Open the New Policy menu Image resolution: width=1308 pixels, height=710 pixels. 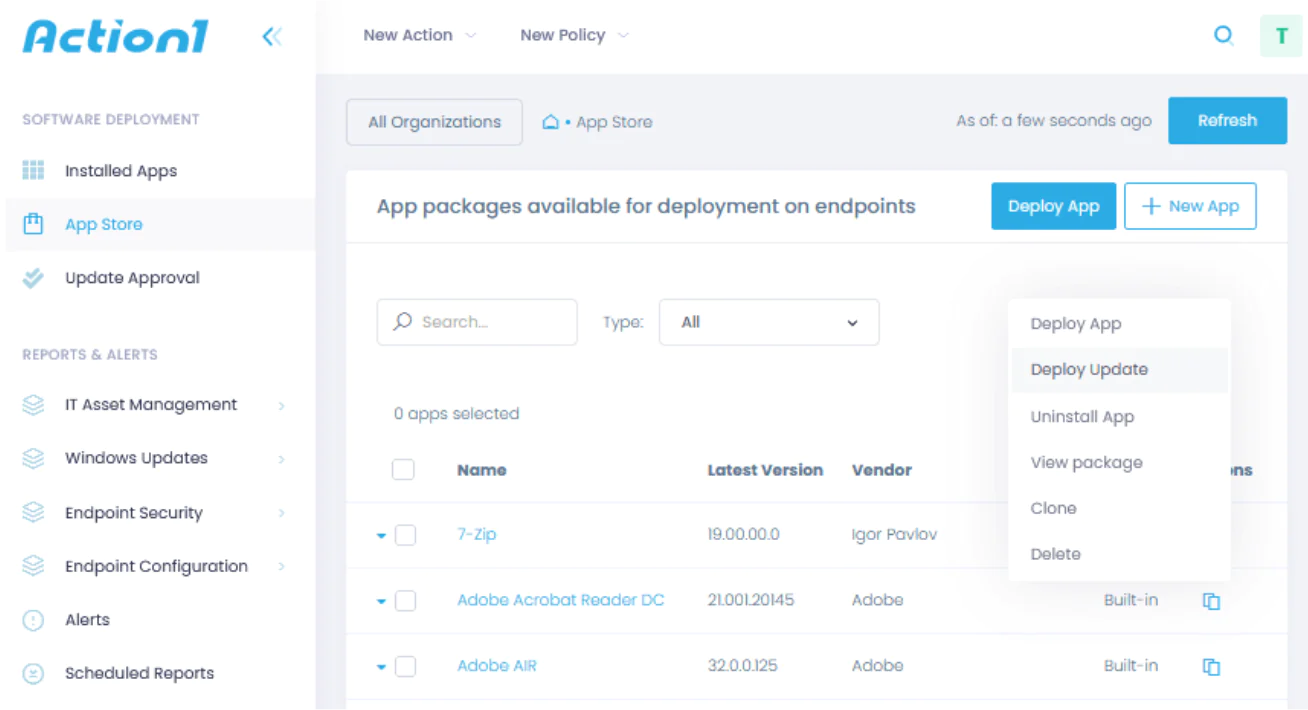click(563, 35)
